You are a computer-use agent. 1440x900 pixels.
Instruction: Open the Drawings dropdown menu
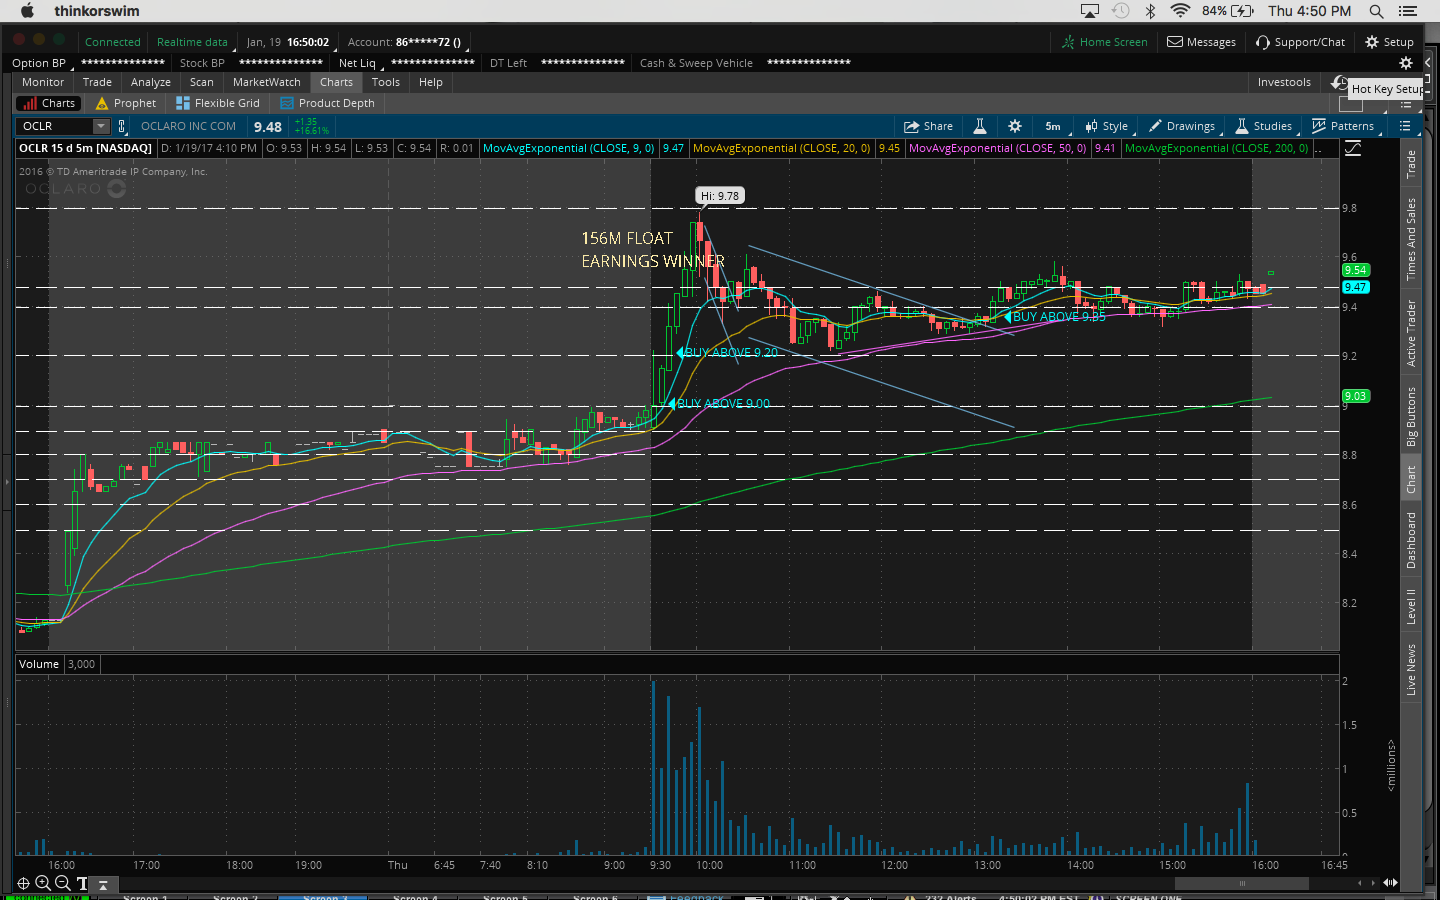pos(1183,126)
